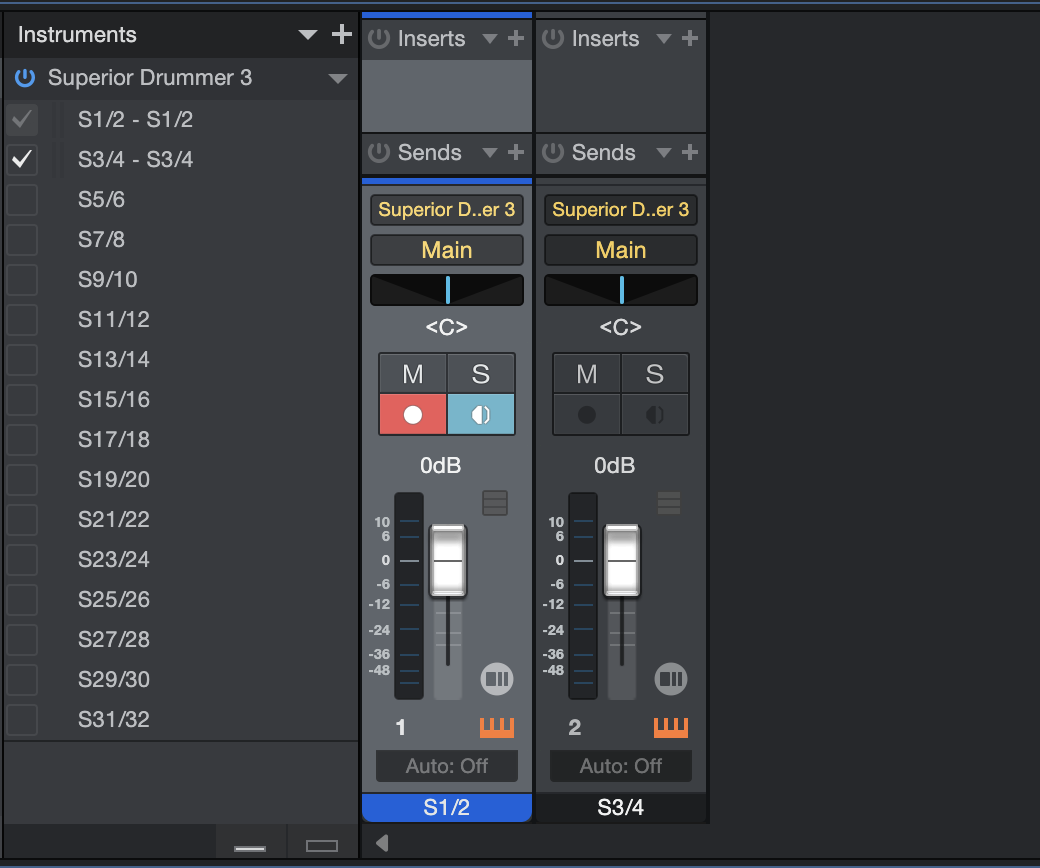
Task: Disable record arm on channel S1/2
Action: click(413, 415)
